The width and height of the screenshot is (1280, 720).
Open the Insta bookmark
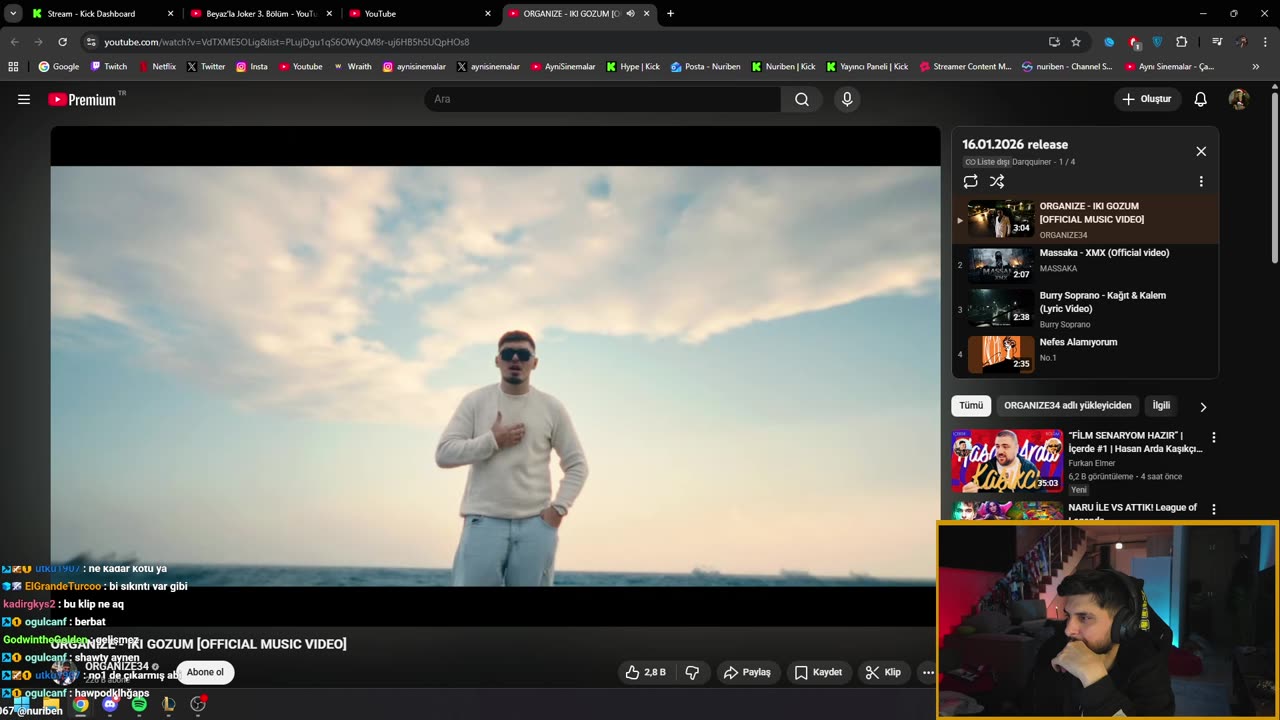(252, 67)
